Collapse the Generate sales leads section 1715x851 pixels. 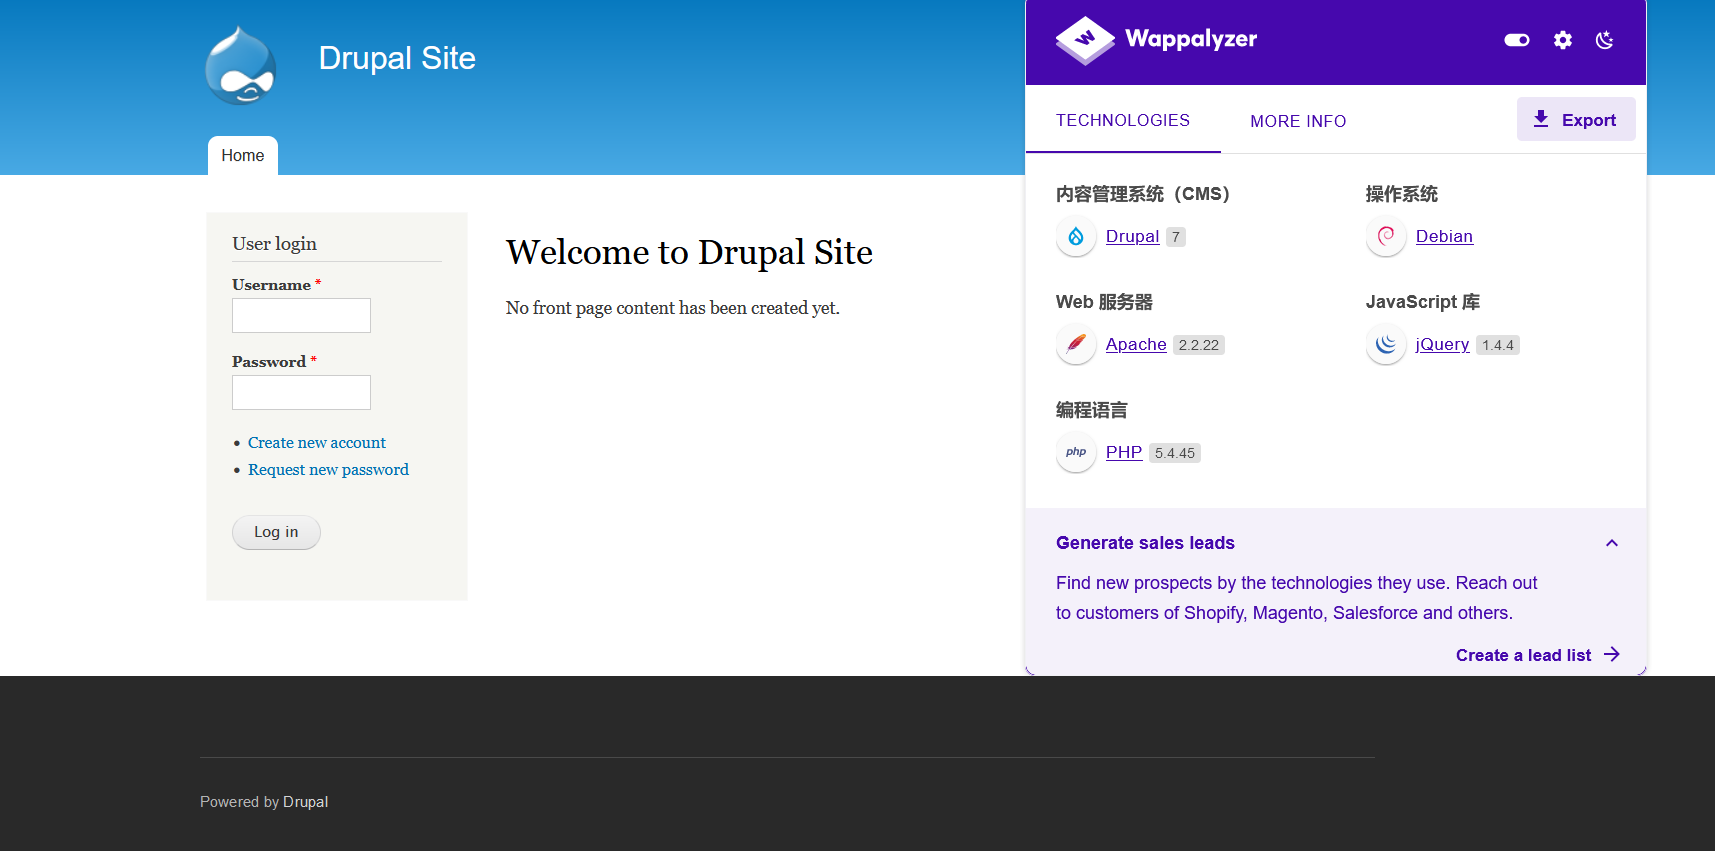click(1612, 543)
